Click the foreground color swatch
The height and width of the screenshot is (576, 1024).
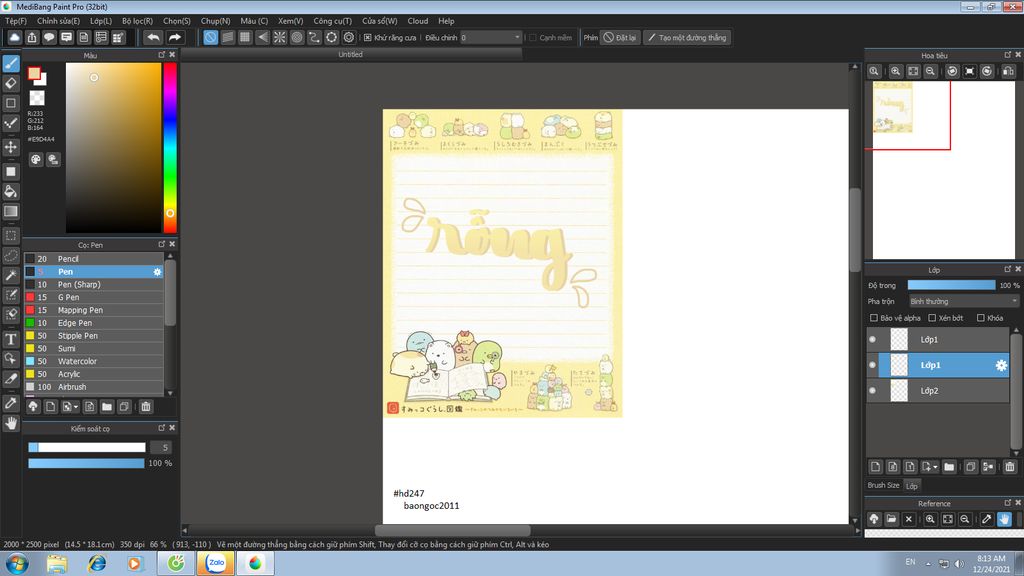34,73
